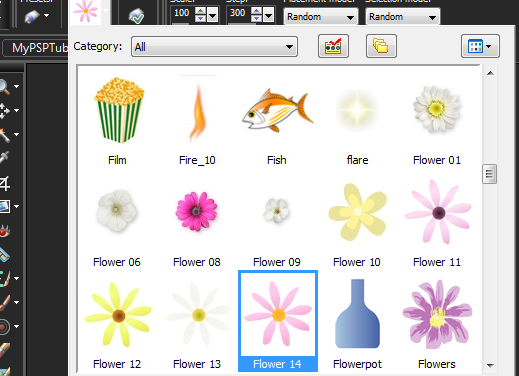Screen dimensions: 519x376
Task: Select the Flower 12 tube
Action: coord(118,315)
